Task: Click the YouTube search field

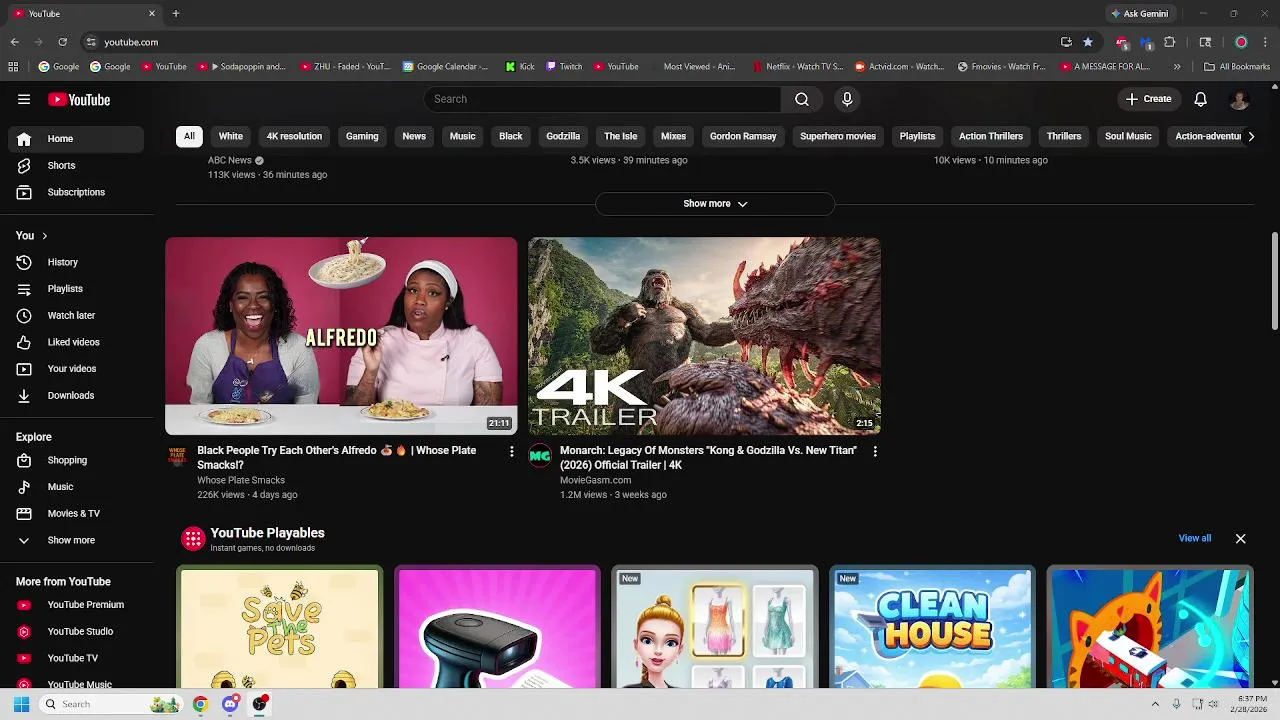Action: (603, 99)
